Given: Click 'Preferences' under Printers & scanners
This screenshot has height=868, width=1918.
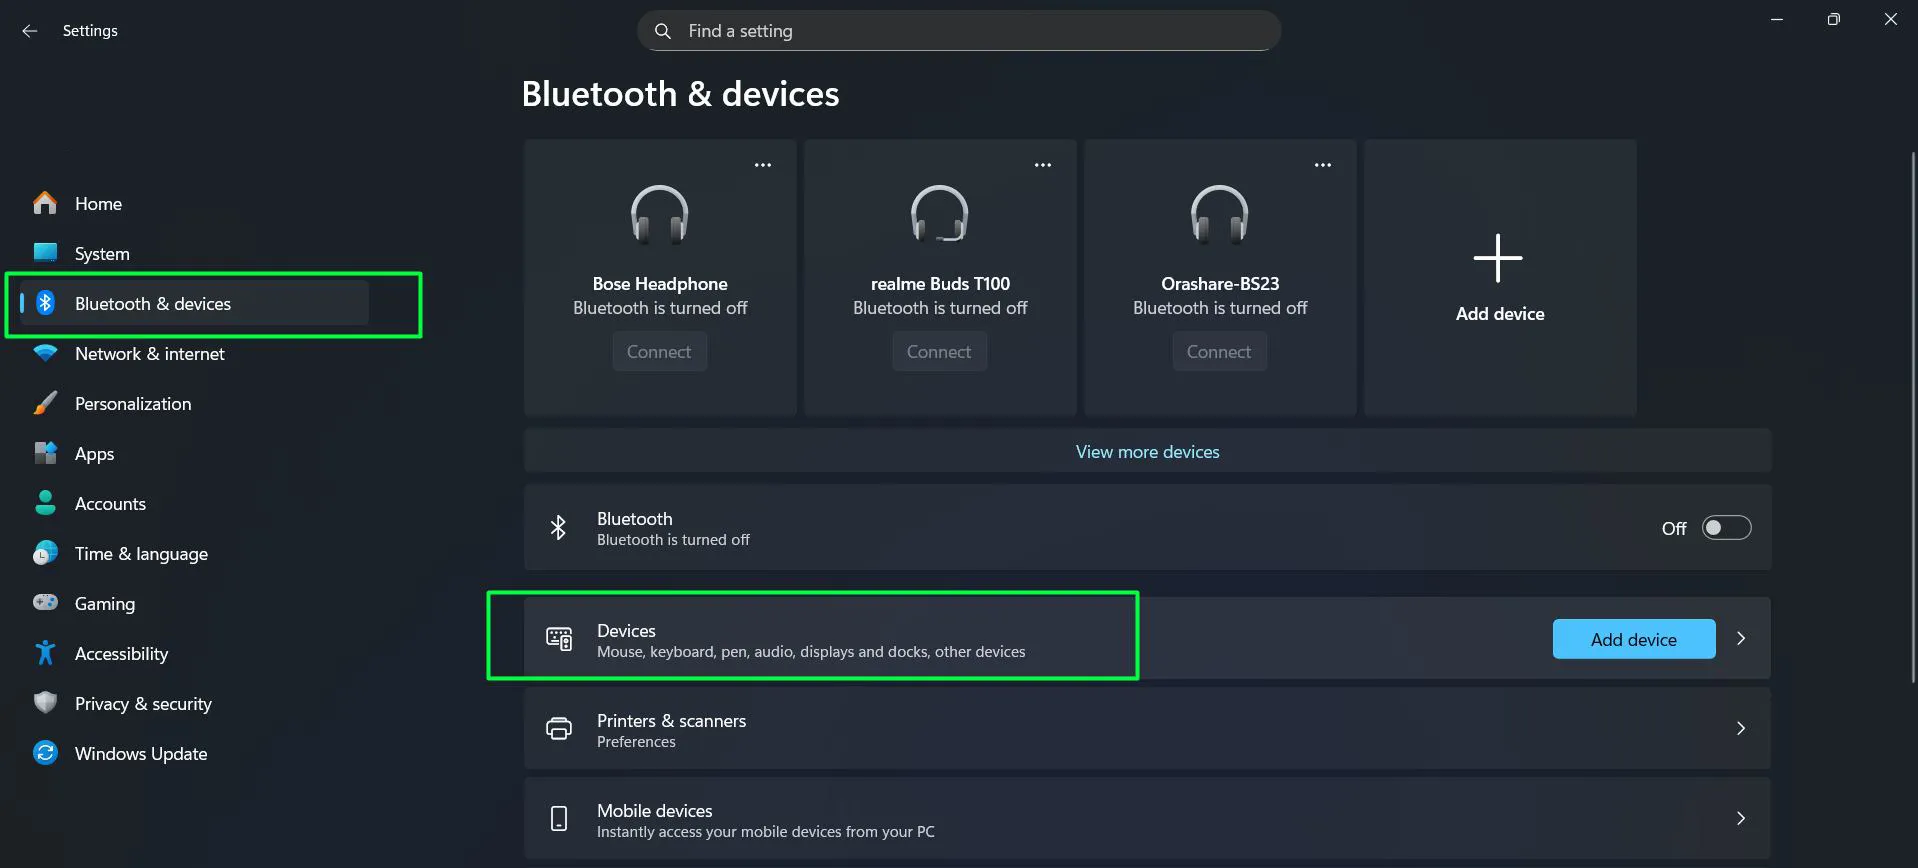Looking at the screenshot, I should [636, 742].
